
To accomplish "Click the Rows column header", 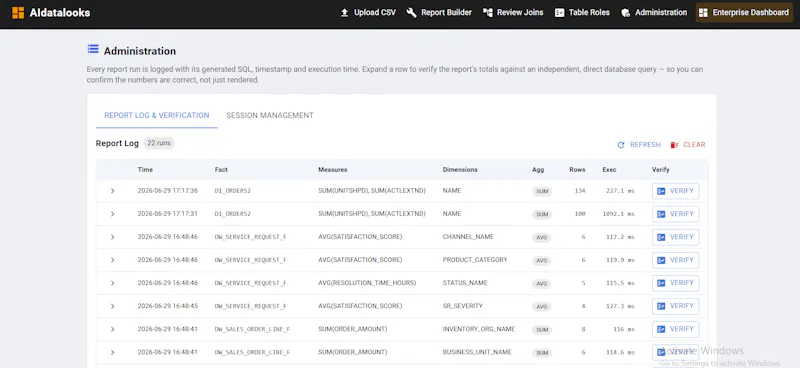I will click(577, 169).
